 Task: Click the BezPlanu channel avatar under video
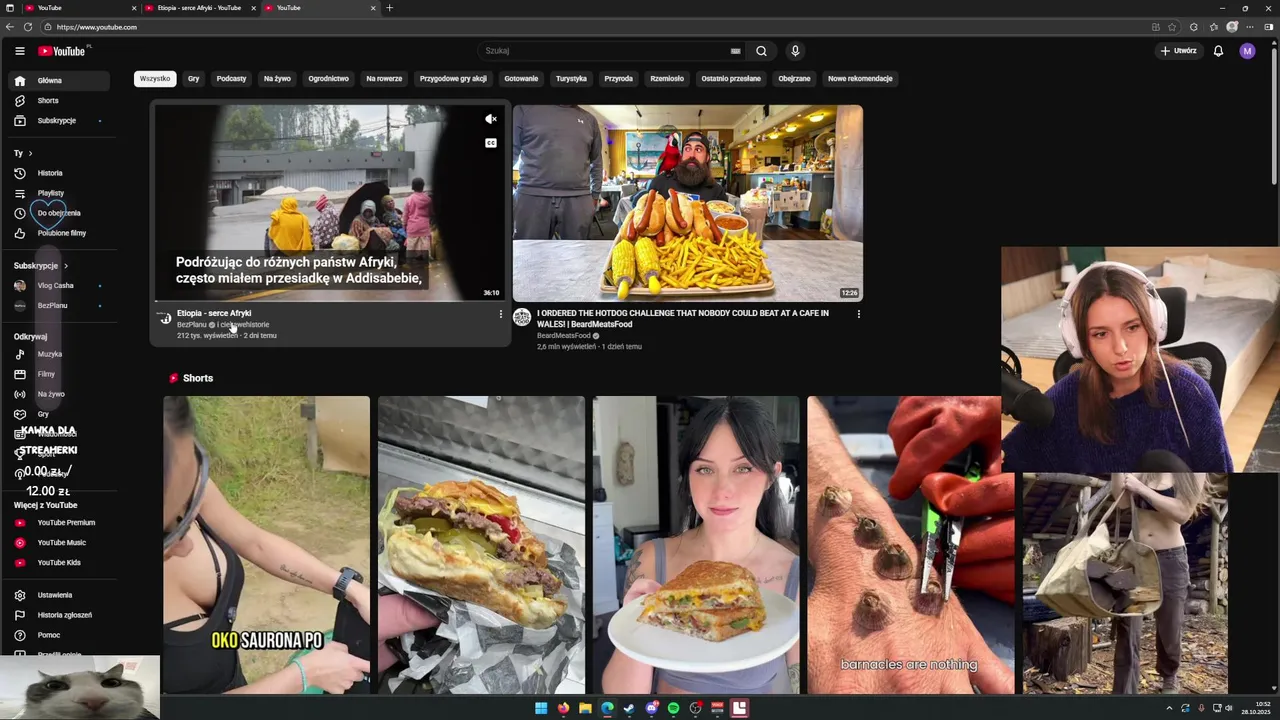coord(165,318)
